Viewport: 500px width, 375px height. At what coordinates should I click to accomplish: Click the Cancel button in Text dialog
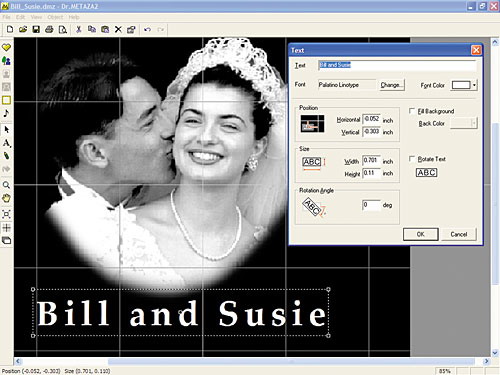(x=459, y=234)
